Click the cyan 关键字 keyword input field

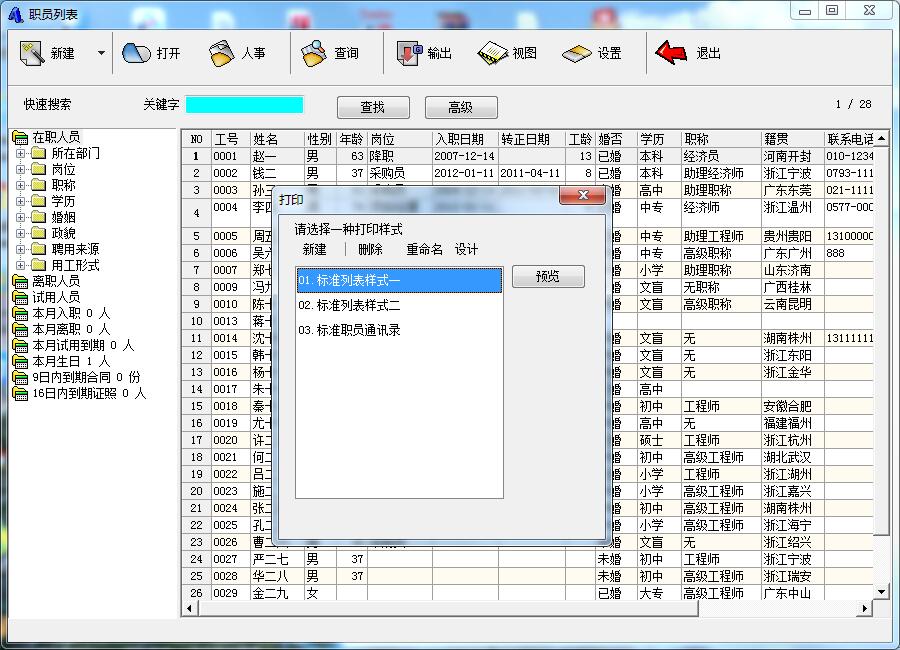point(245,105)
